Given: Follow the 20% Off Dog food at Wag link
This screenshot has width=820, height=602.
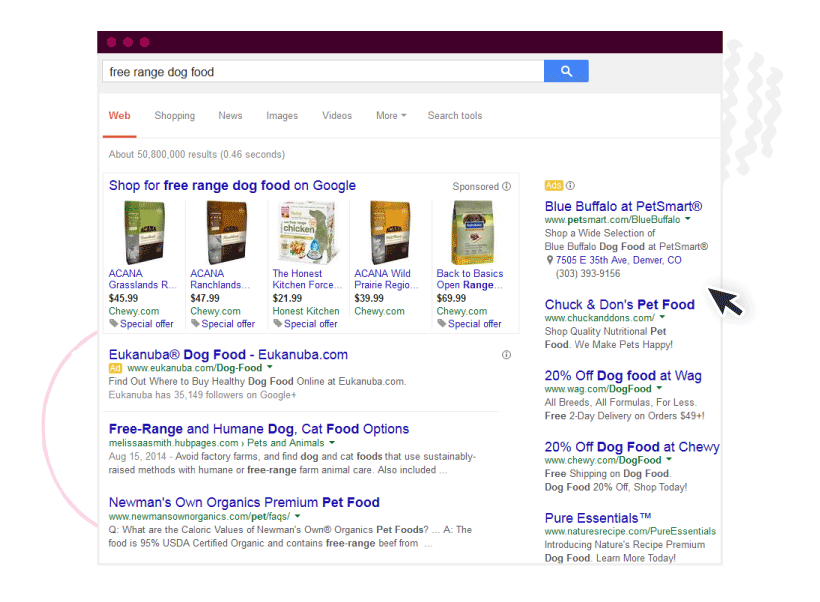Looking at the screenshot, I should click(620, 374).
